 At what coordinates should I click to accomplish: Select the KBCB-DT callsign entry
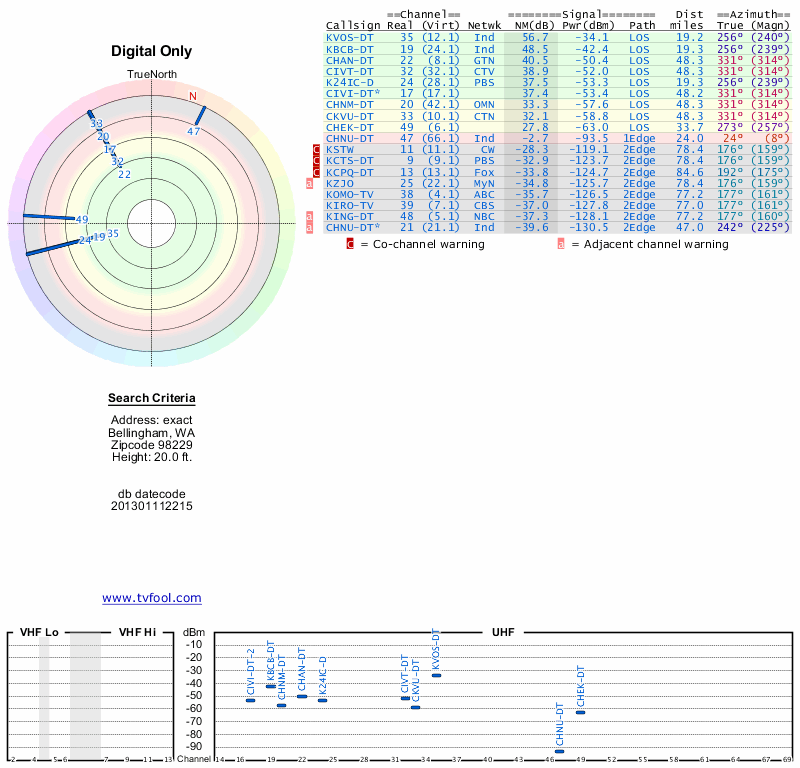coord(350,48)
